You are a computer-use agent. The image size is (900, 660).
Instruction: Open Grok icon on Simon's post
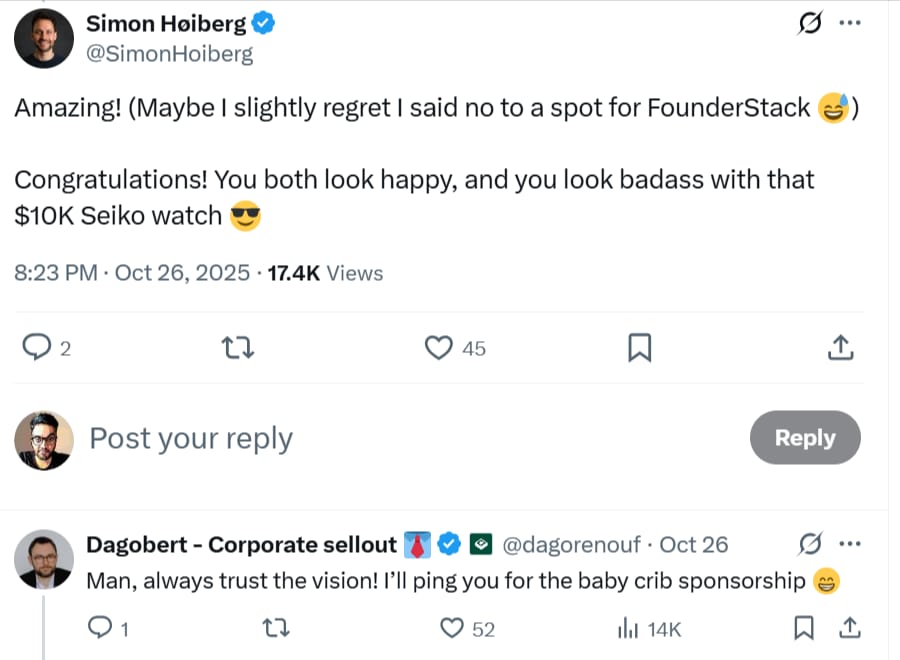[x=808, y=24]
